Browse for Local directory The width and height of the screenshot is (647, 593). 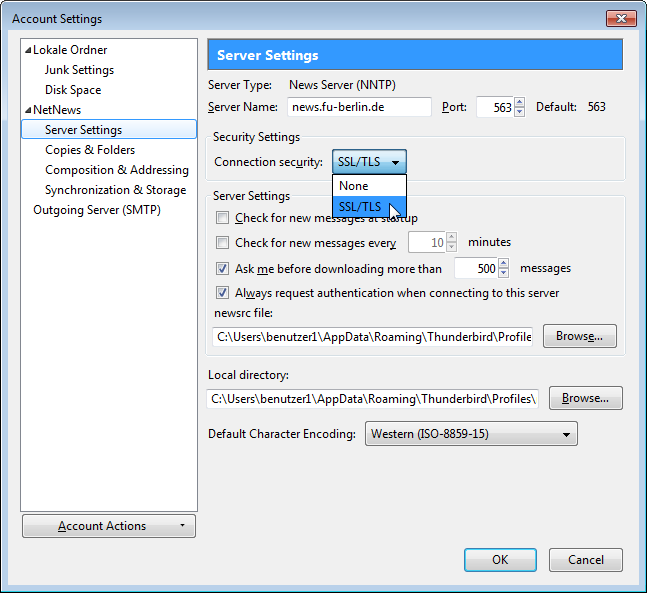point(586,398)
